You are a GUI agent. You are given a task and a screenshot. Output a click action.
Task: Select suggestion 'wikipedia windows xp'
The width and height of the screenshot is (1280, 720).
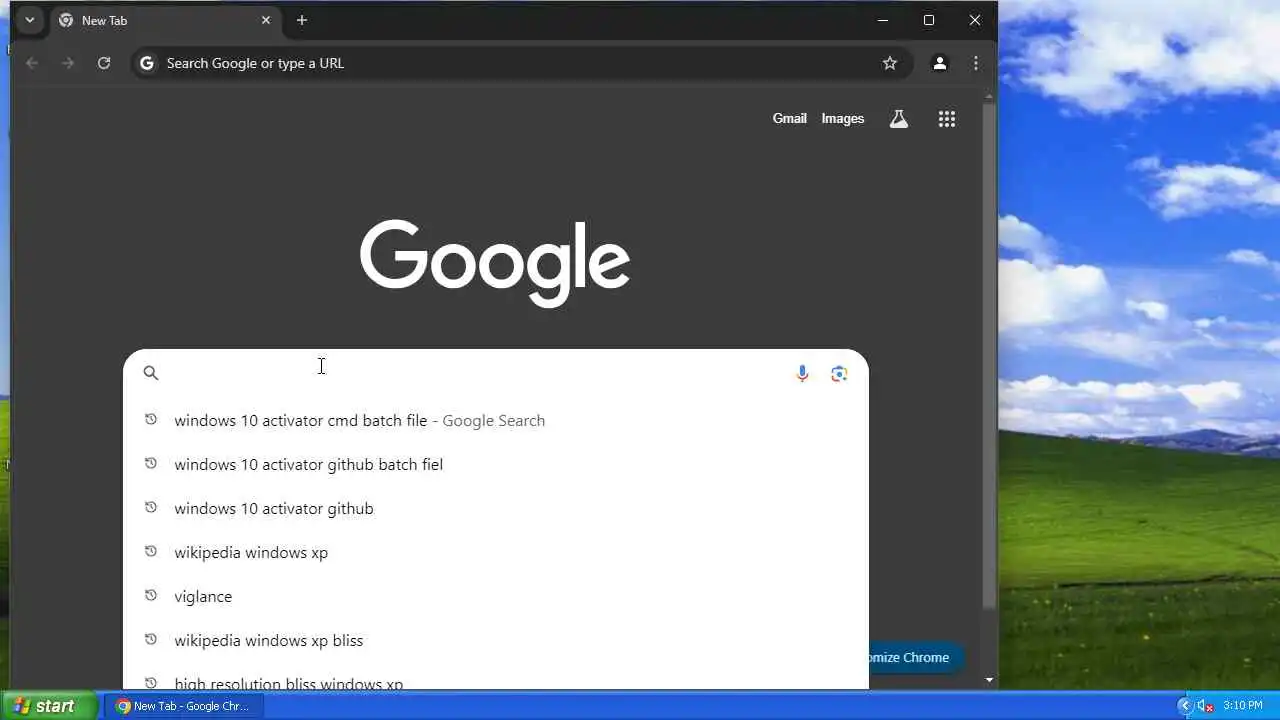point(496,552)
